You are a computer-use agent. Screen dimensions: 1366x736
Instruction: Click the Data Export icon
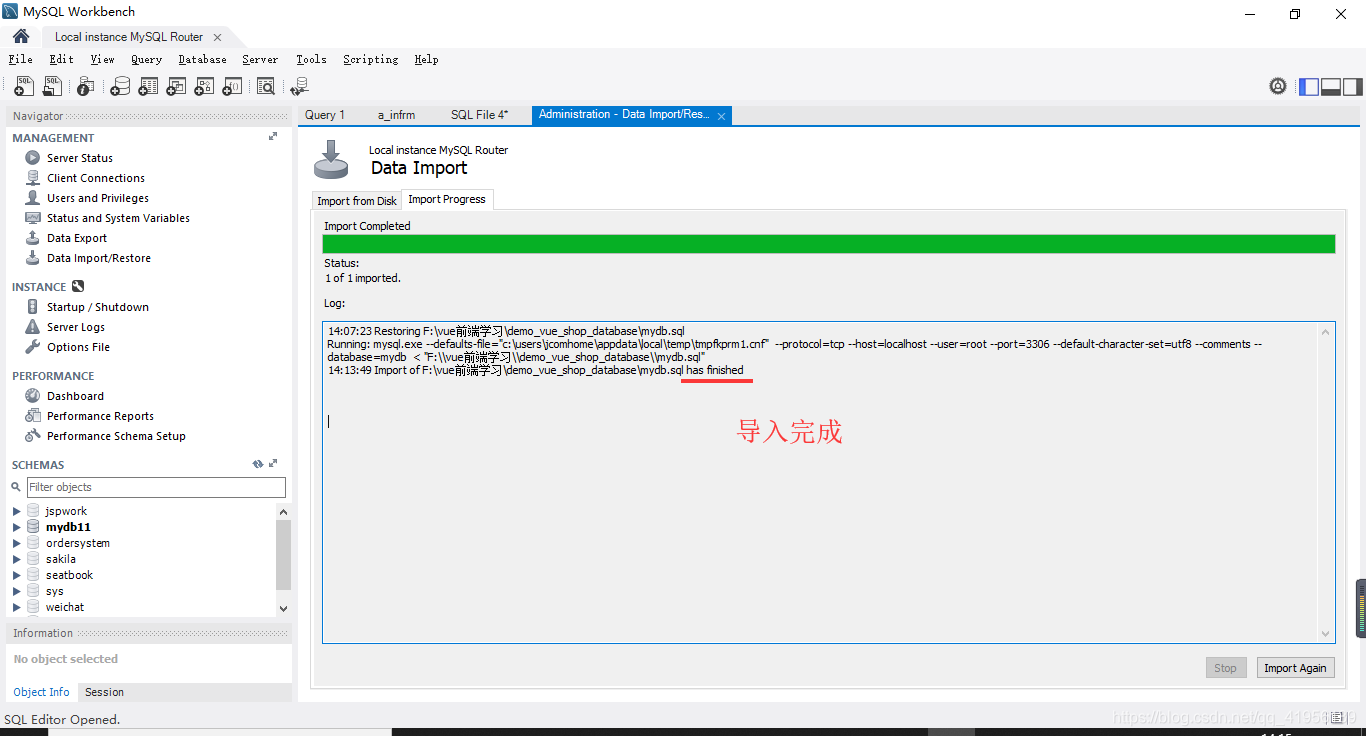coord(32,238)
